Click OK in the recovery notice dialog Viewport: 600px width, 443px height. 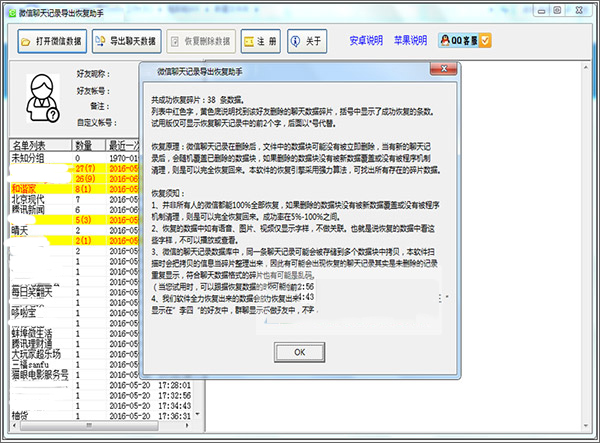(x=299, y=352)
